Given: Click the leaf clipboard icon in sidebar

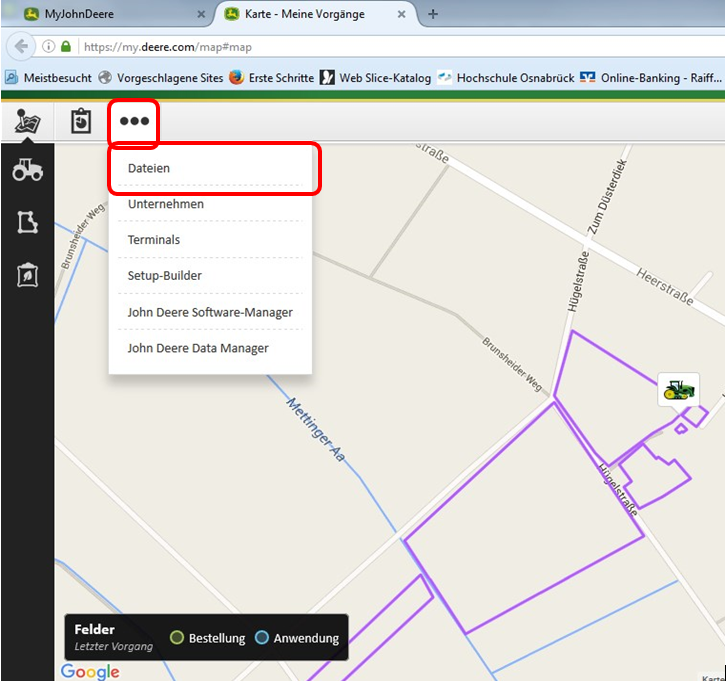Looking at the screenshot, I should click(27, 275).
